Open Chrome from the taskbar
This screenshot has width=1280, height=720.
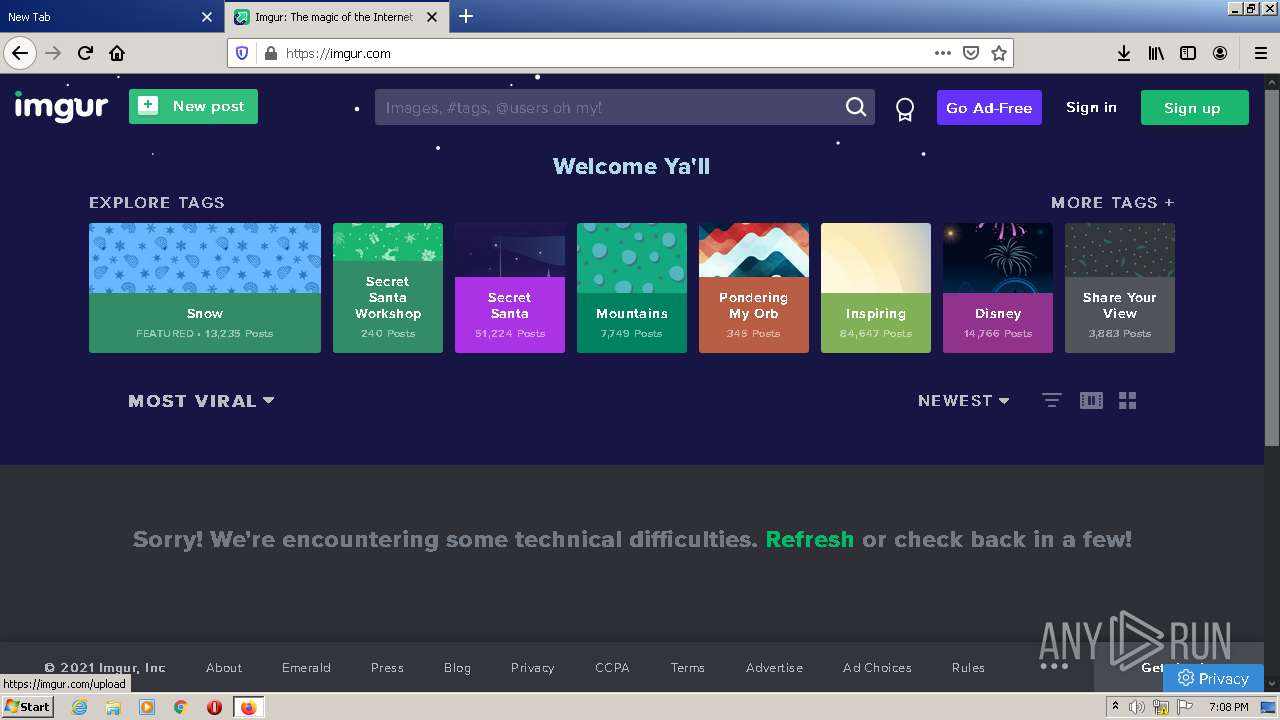click(181, 707)
